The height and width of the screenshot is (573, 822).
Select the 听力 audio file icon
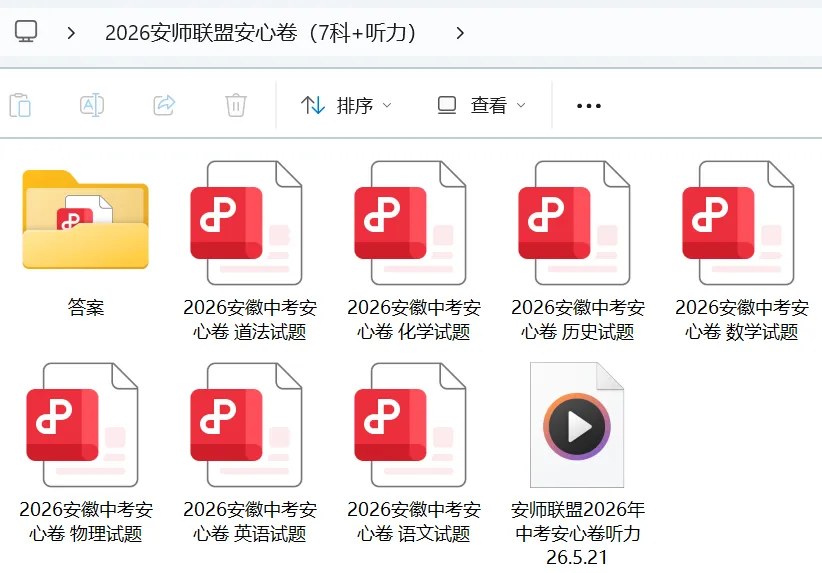[x=577, y=425]
